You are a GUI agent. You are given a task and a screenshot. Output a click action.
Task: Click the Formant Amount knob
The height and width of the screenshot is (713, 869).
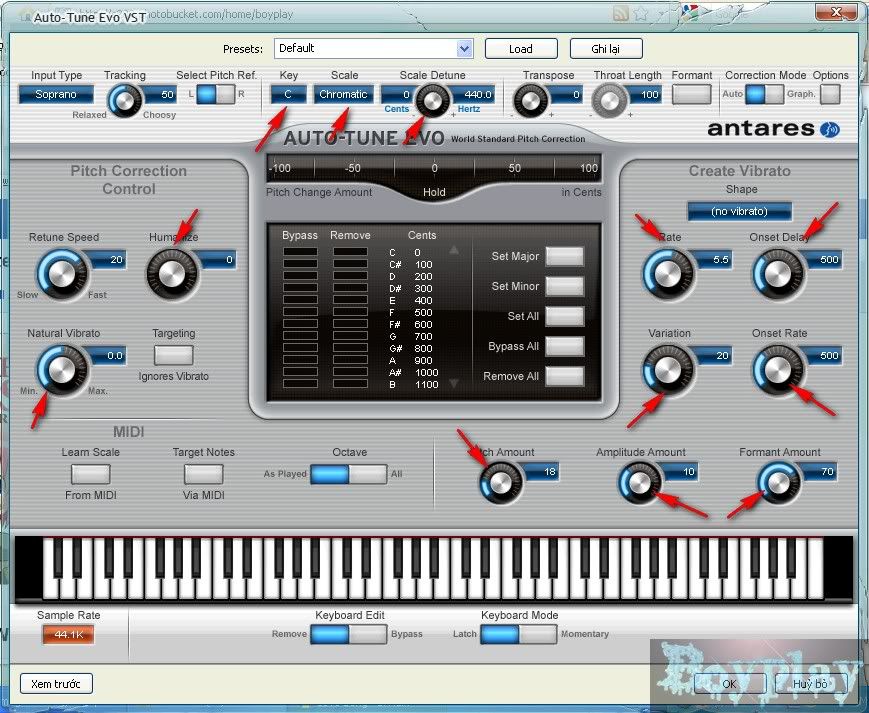[777, 484]
